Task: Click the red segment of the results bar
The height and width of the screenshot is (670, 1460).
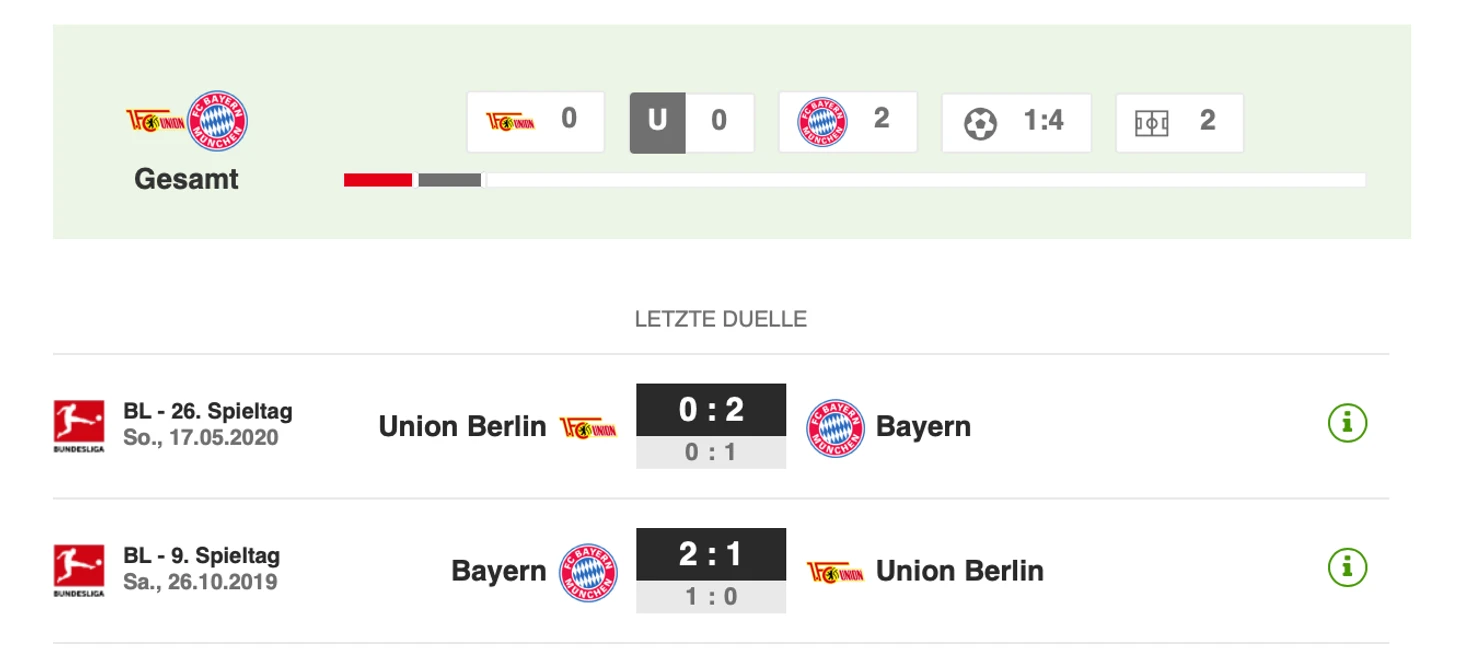Action: click(378, 180)
